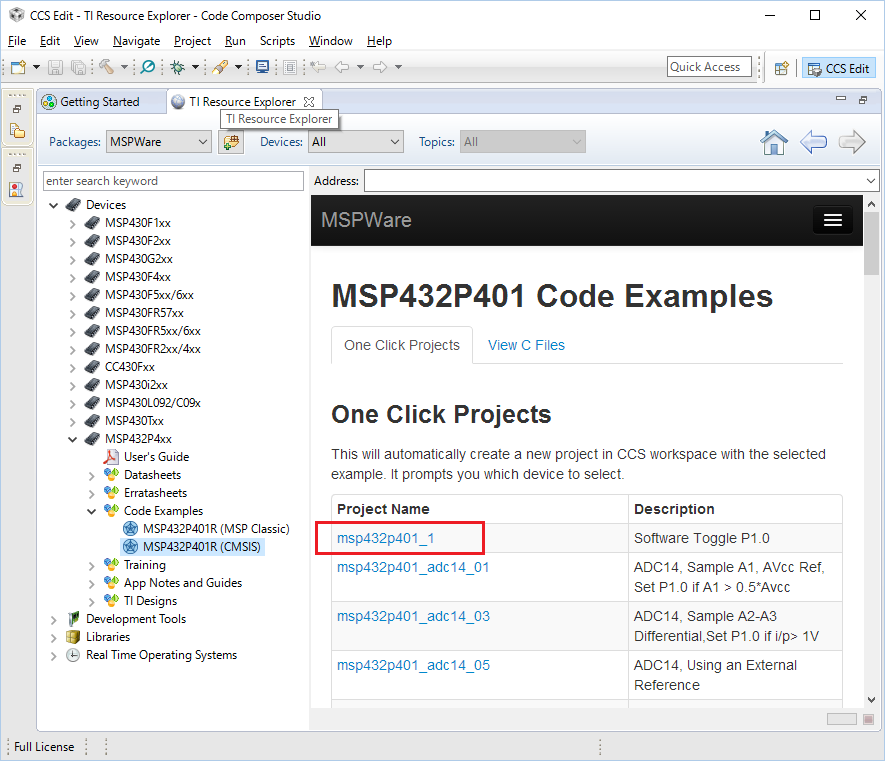Select the One Click Projects tab
This screenshot has height=761, width=885.
[x=402, y=345]
